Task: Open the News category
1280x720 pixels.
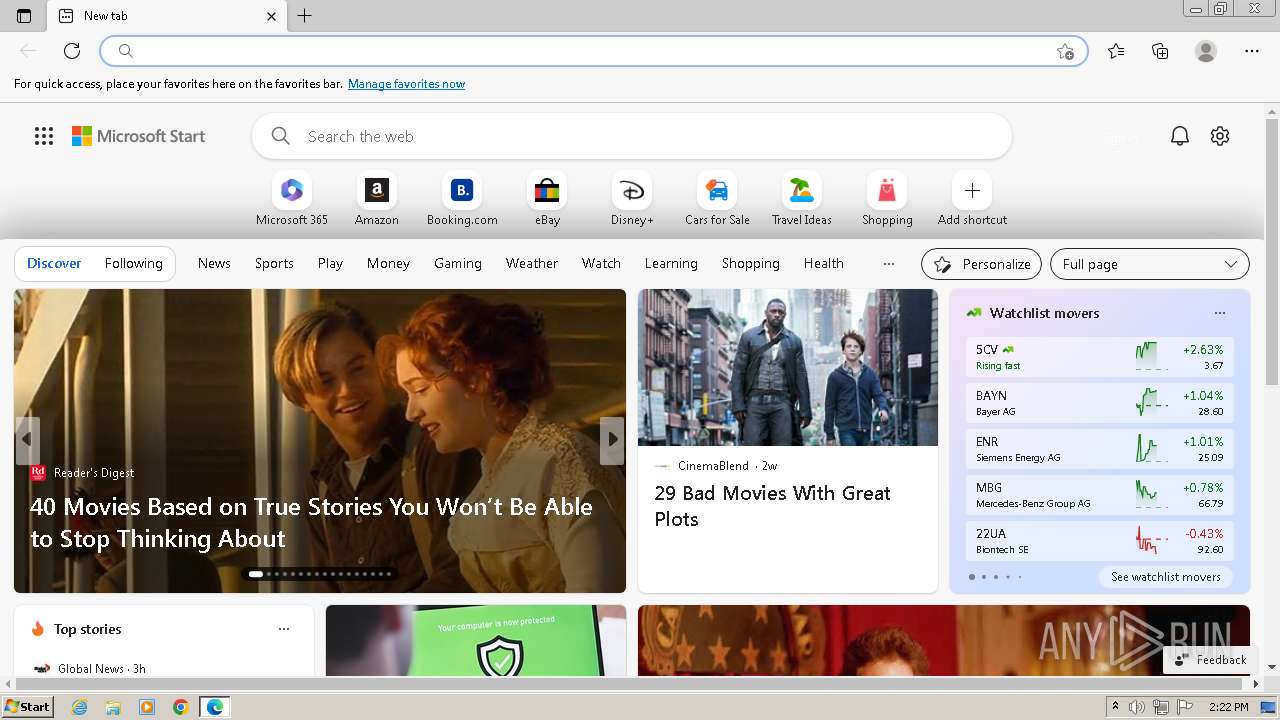Action: tap(214, 263)
